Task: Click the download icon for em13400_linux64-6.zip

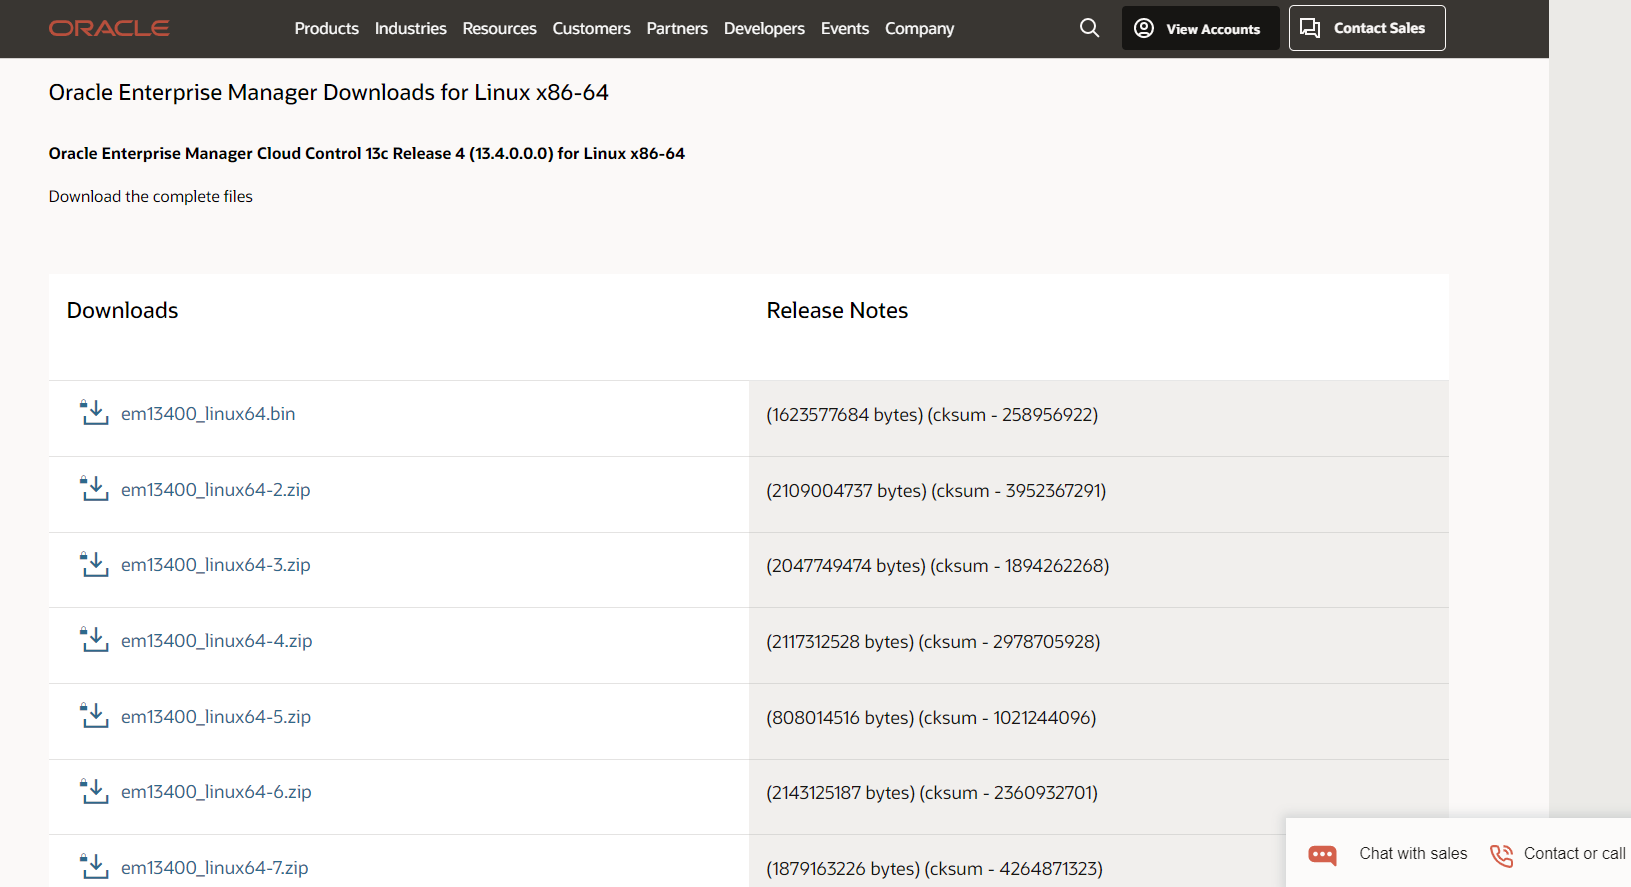Action: pos(94,791)
